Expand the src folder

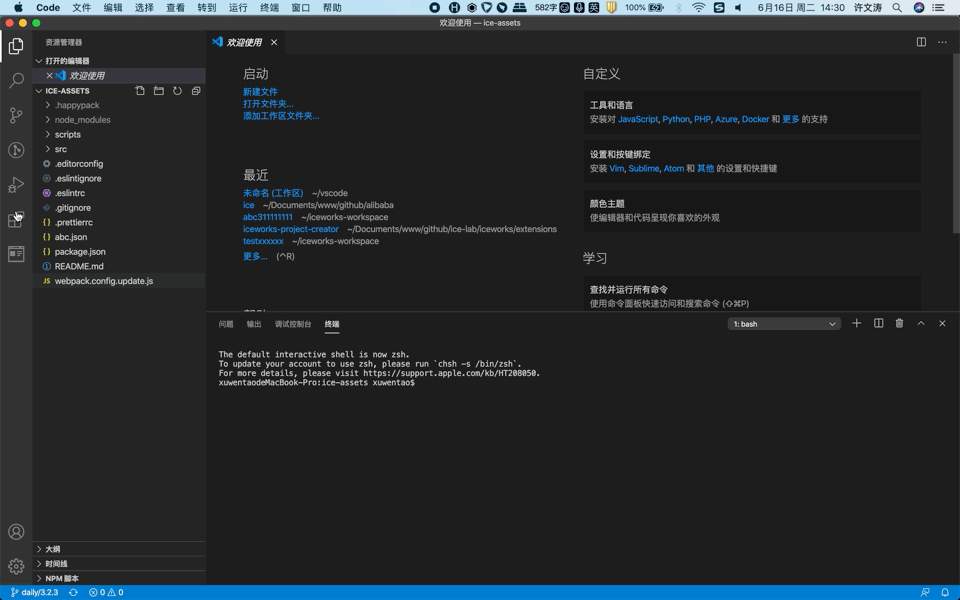[119, 149]
